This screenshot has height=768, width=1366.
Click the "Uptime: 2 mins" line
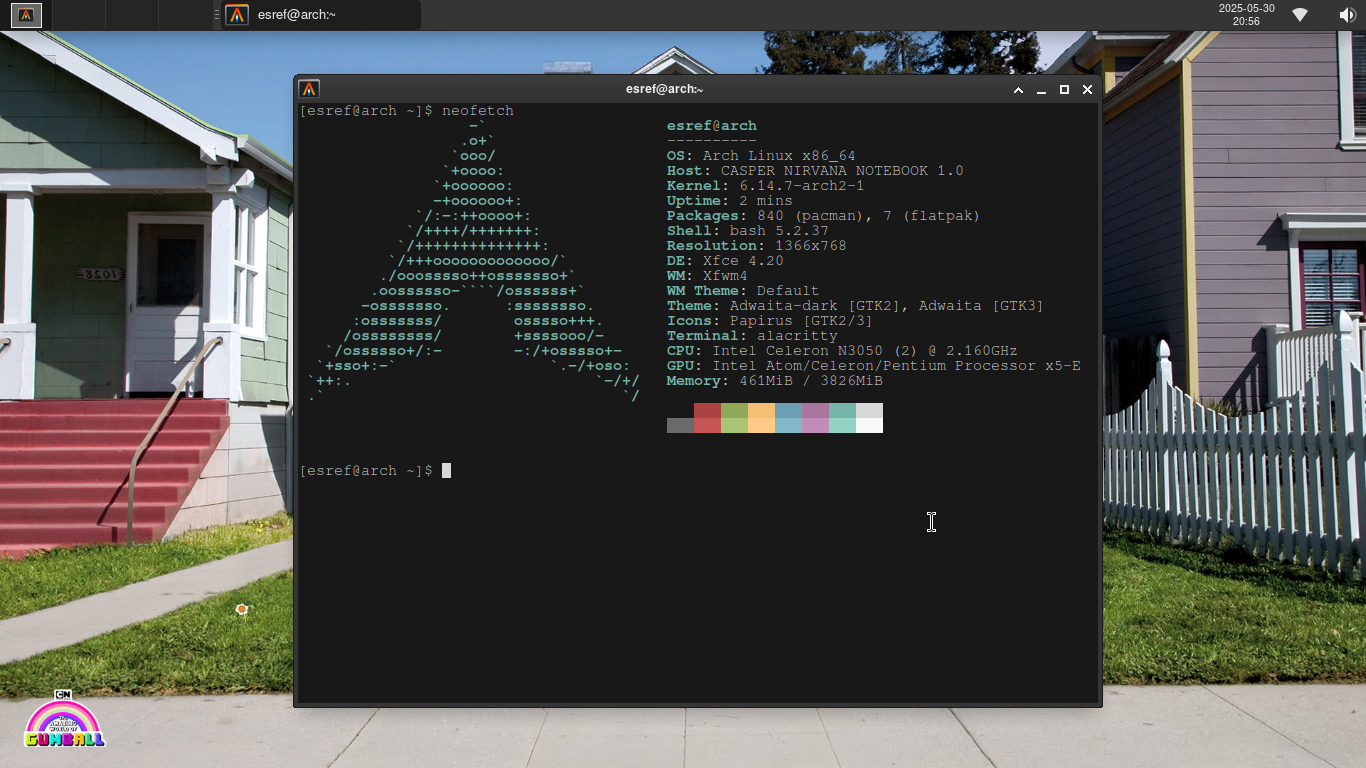point(730,201)
